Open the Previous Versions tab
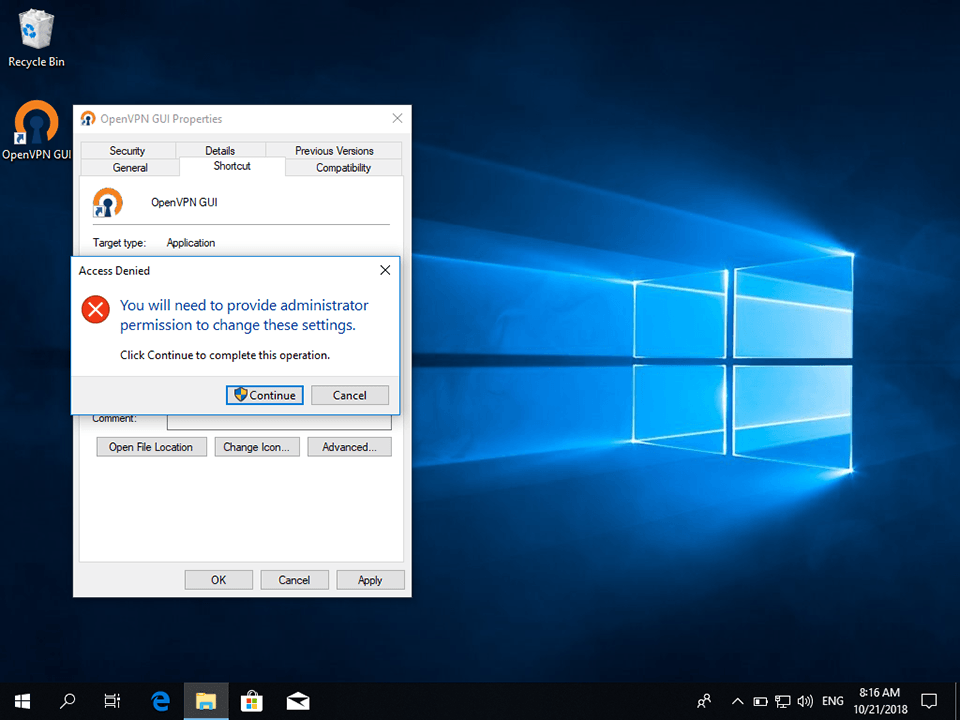This screenshot has width=960, height=720. pos(334,151)
